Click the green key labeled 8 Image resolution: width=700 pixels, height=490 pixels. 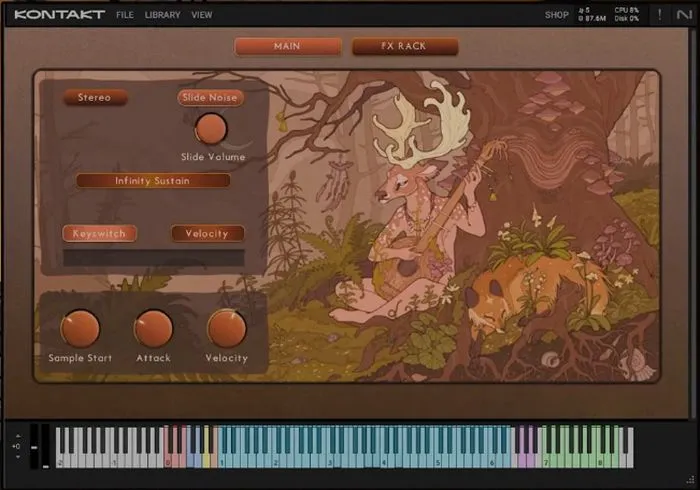point(600,461)
